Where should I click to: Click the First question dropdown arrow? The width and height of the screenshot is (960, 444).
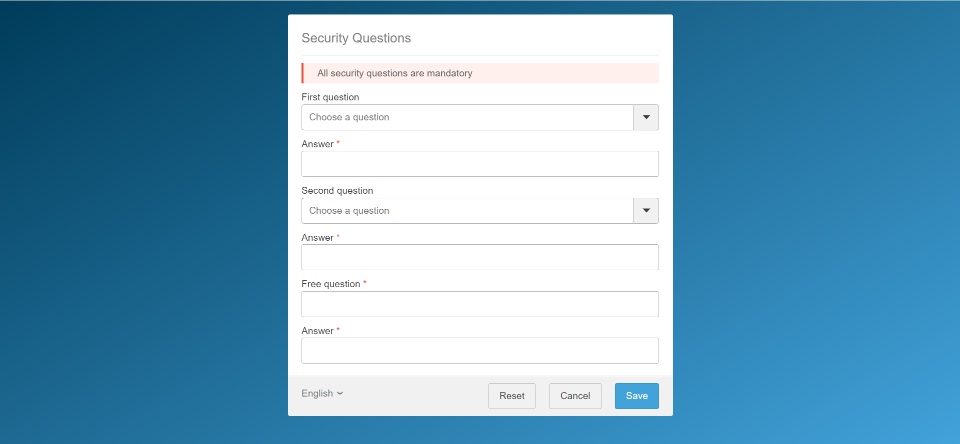pyautogui.click(x=646, y=117)
